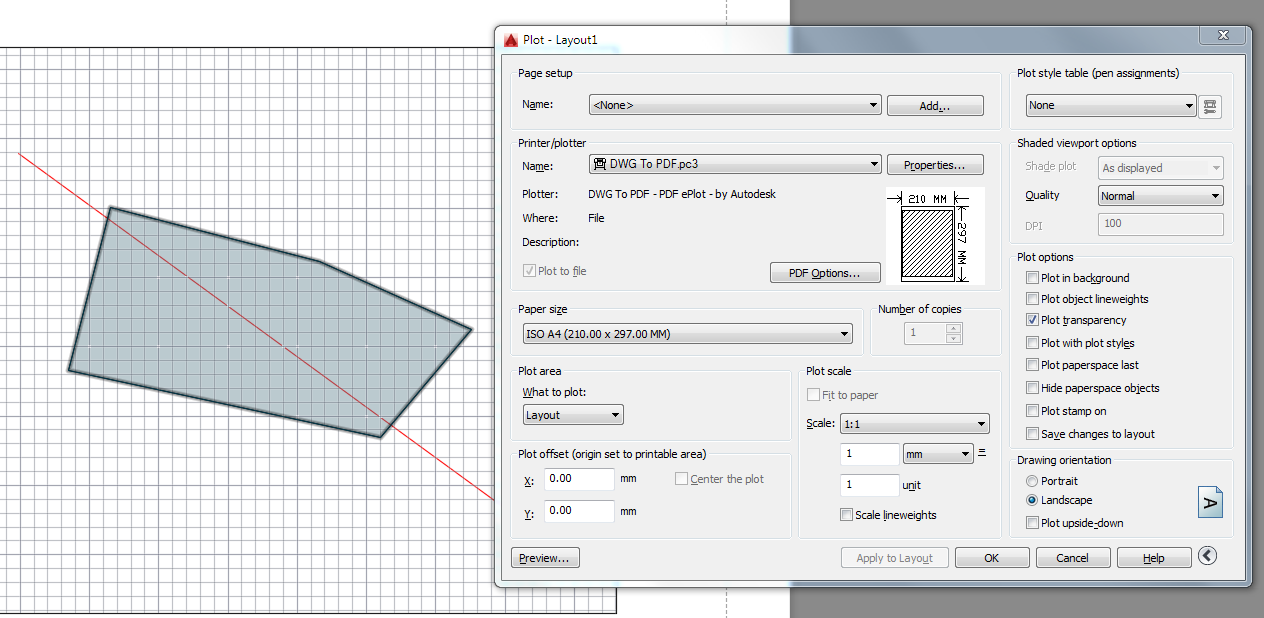This screenshot has height=618, width=1264.
Task: Expand more options with the chevron arrow
Action: 1207,556
